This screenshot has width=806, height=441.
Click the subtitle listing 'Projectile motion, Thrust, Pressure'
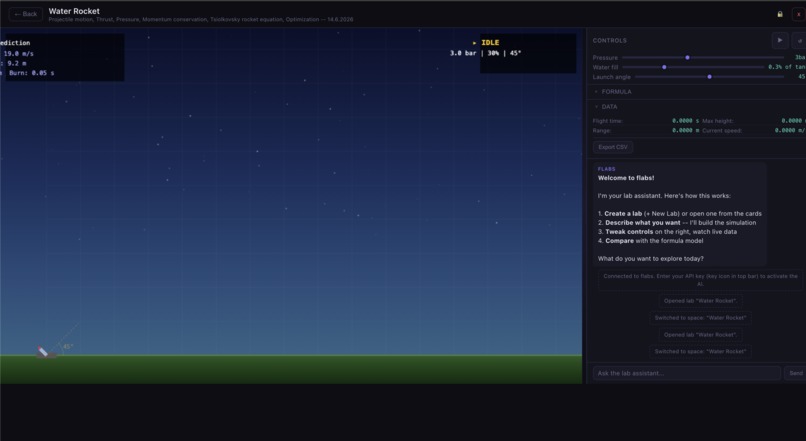[x=200, y=20]
